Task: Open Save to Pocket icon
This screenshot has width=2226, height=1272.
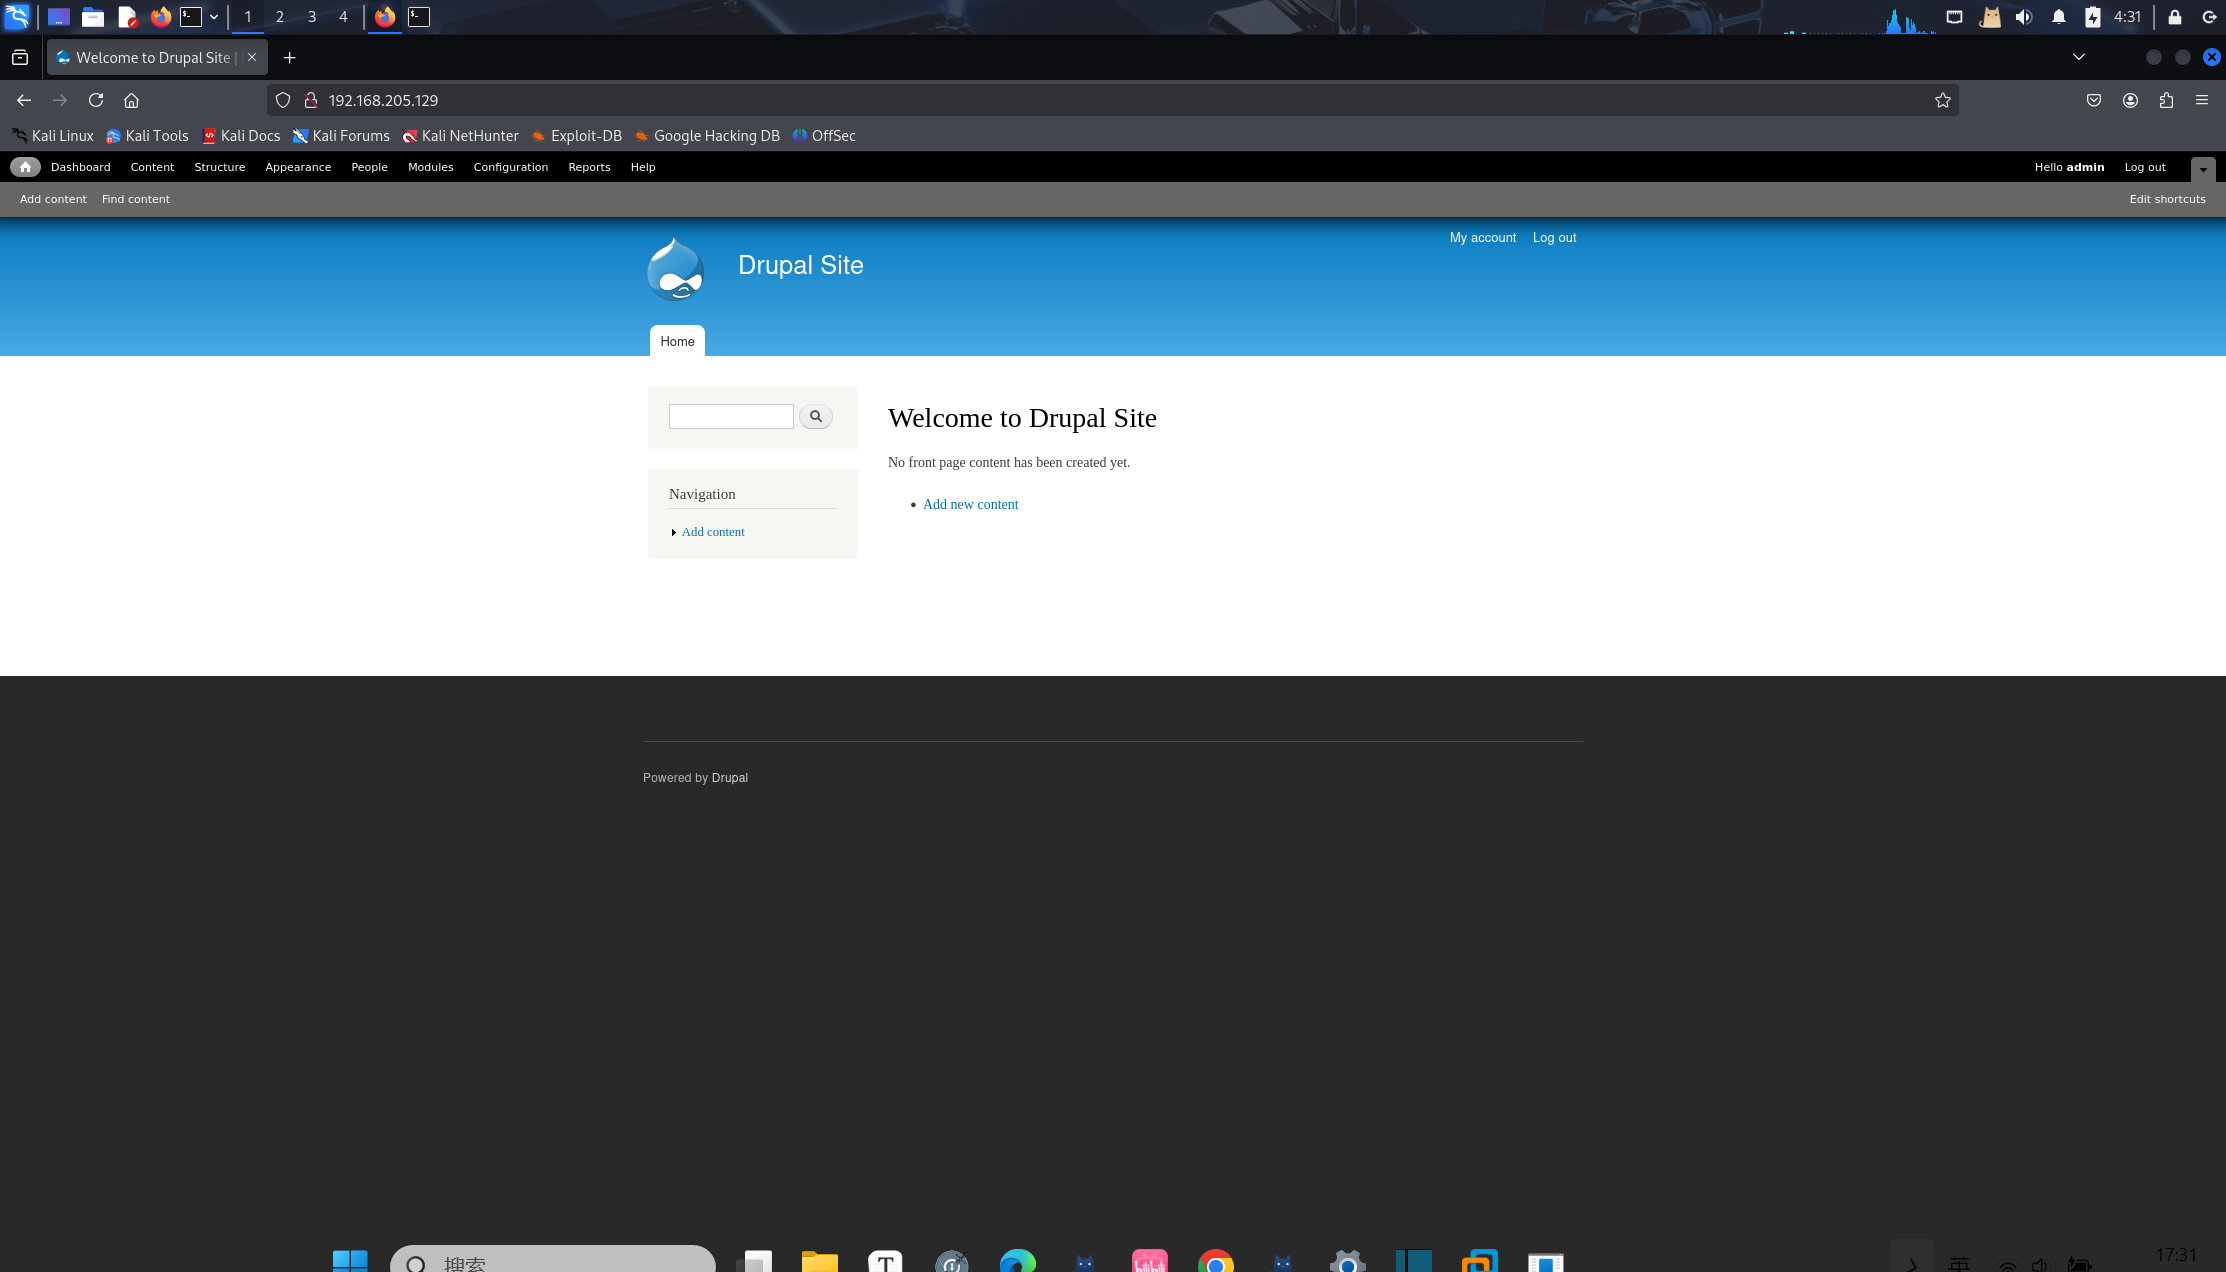Action: (x=2094, y=100)
